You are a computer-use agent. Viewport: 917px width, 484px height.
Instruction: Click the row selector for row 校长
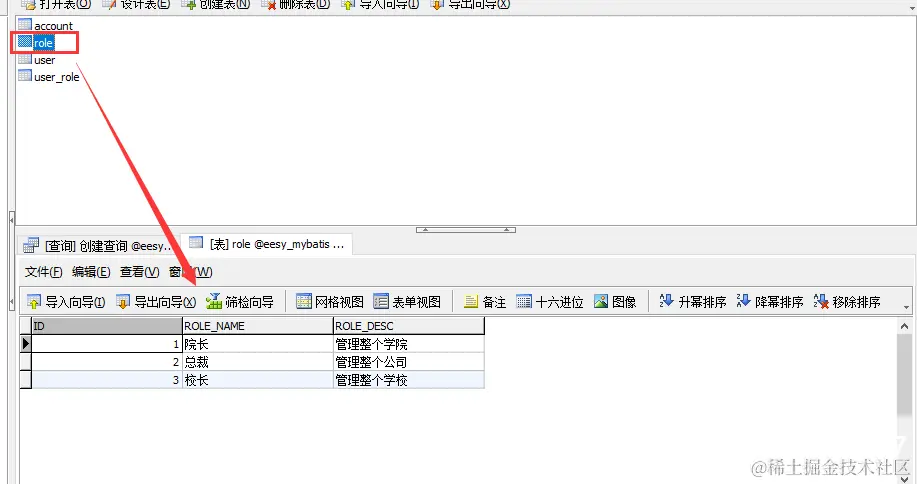coord(25,380)
